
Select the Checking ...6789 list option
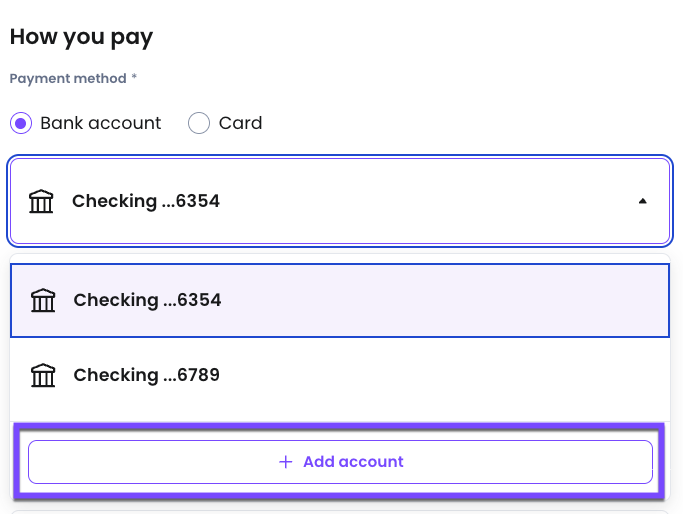pyautogui.click(x=340, y=375)
